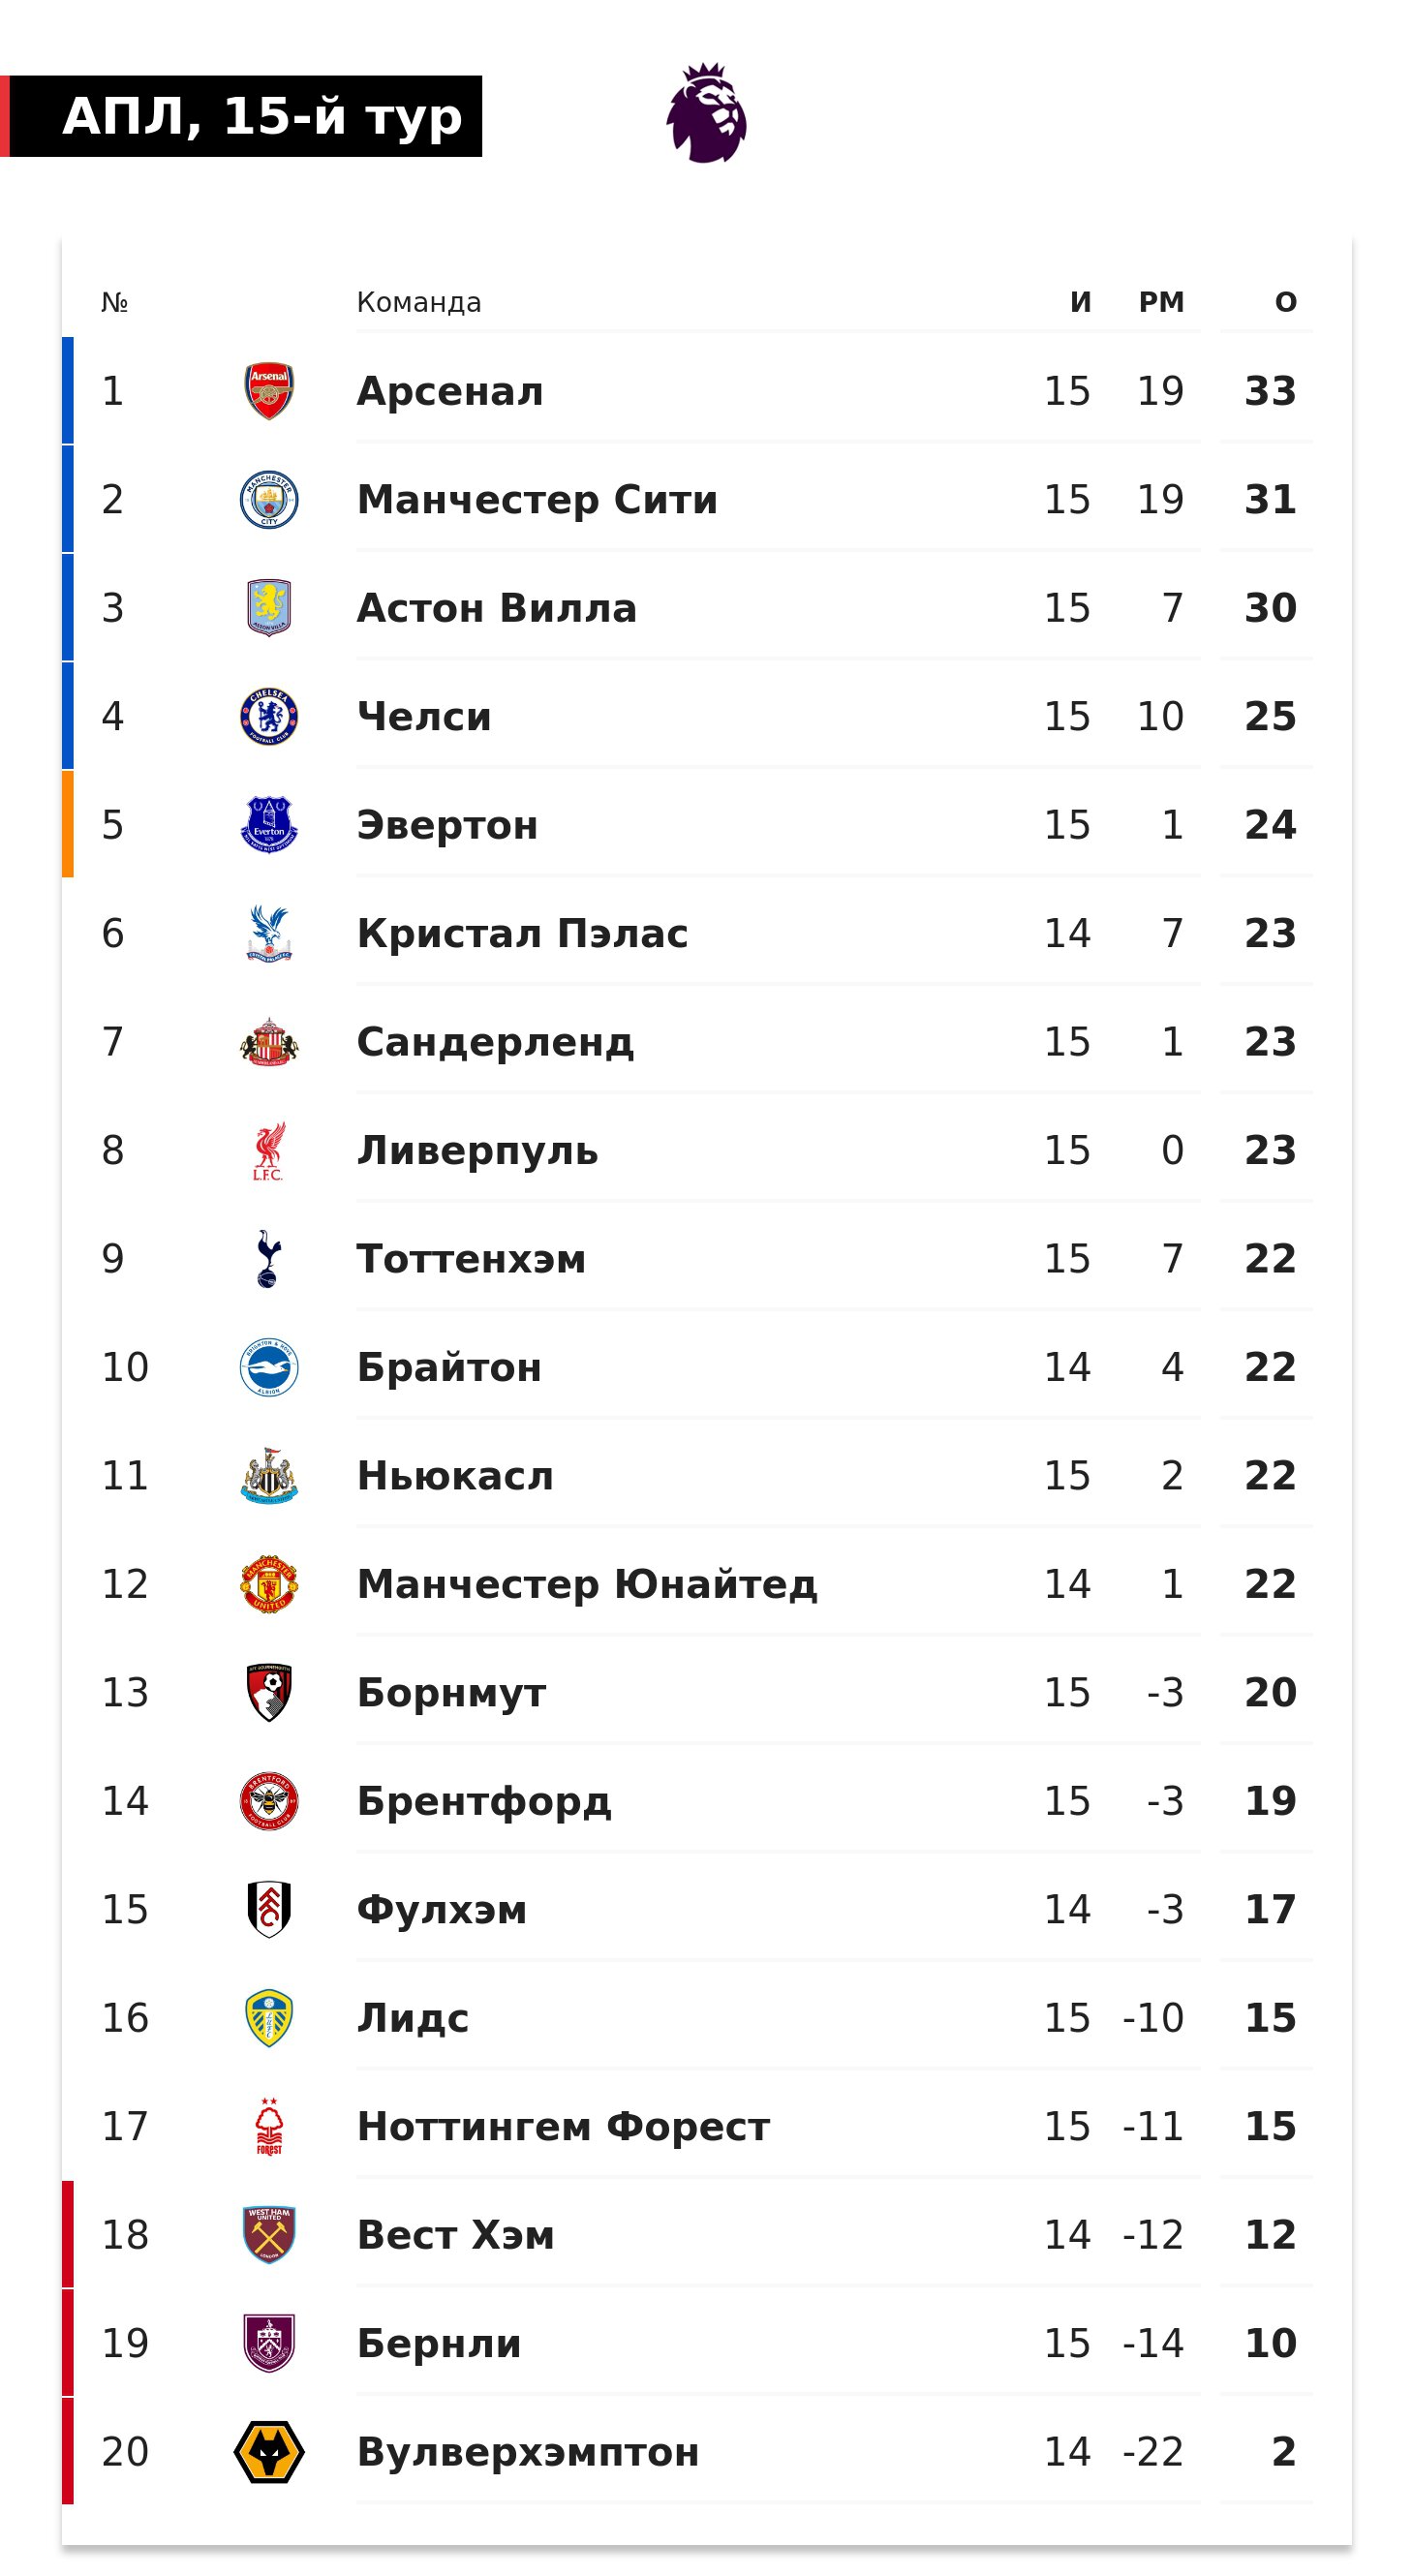Click the Nottingham Forest tree logo
The height and width of the screenshot is (2576, 1412).
pos(269,2126)
